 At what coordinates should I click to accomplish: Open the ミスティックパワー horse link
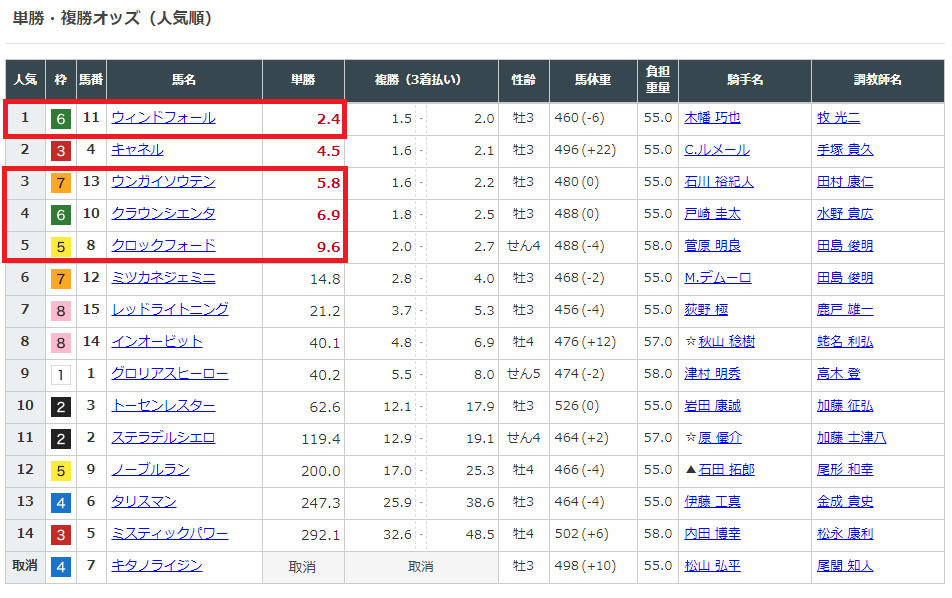coord(169,534)
